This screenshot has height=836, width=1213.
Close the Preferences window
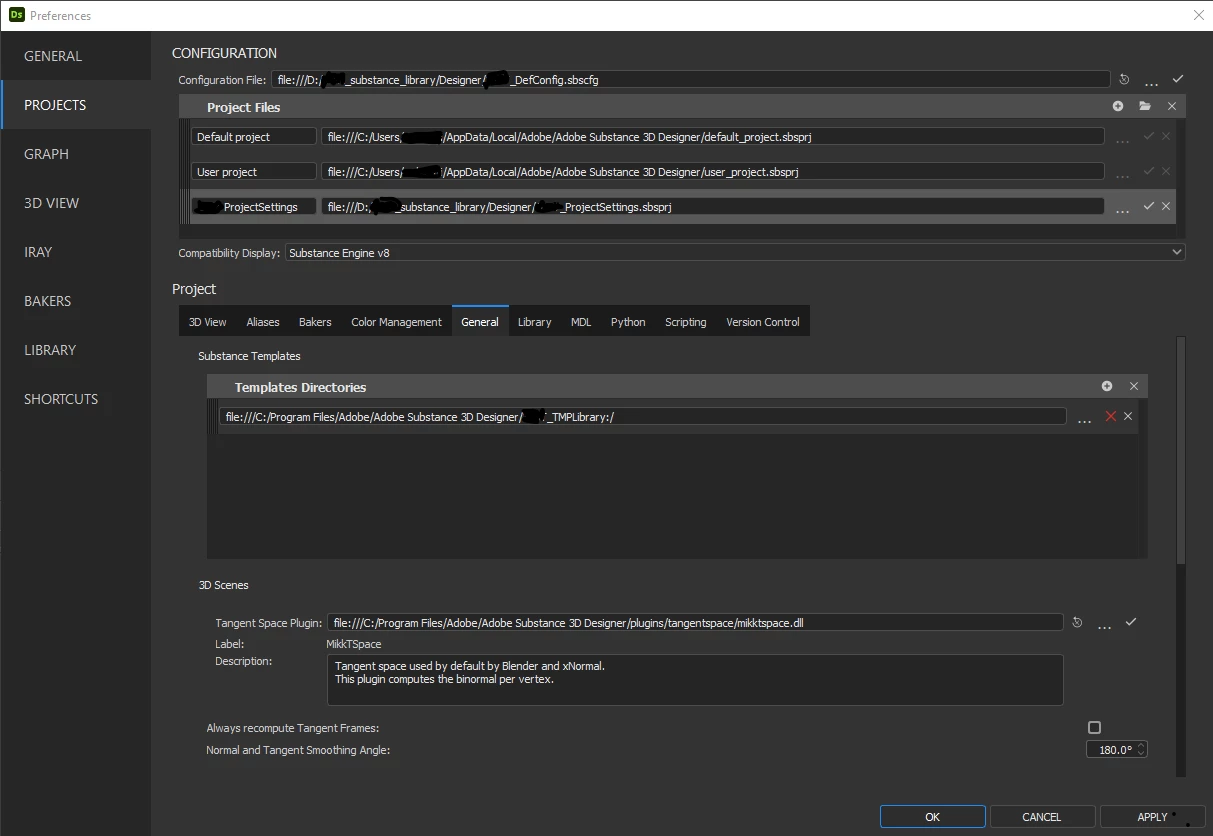tap(1198, 15)
